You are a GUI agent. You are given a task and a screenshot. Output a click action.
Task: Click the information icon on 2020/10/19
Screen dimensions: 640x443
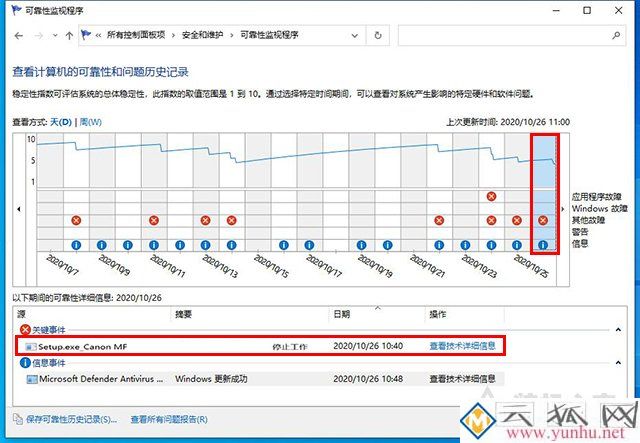[361, 245]
